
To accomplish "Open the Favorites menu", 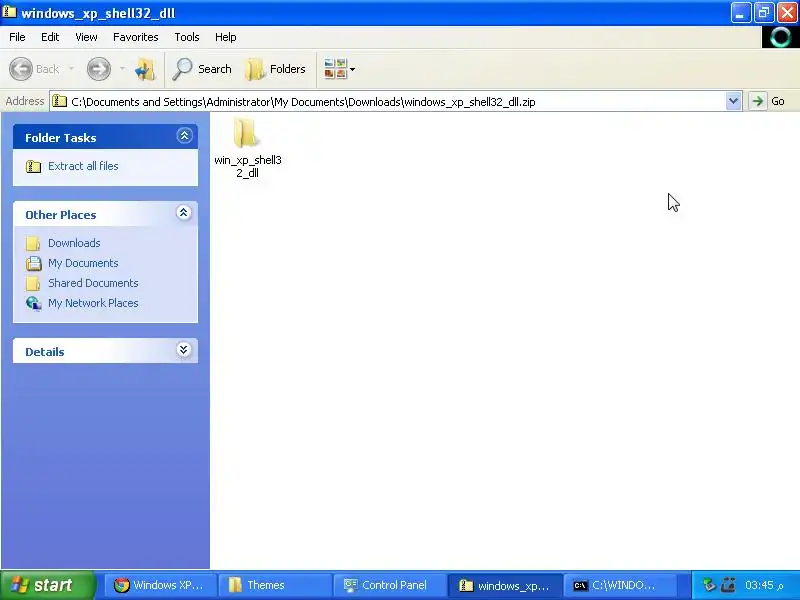I will pos(136,37).
